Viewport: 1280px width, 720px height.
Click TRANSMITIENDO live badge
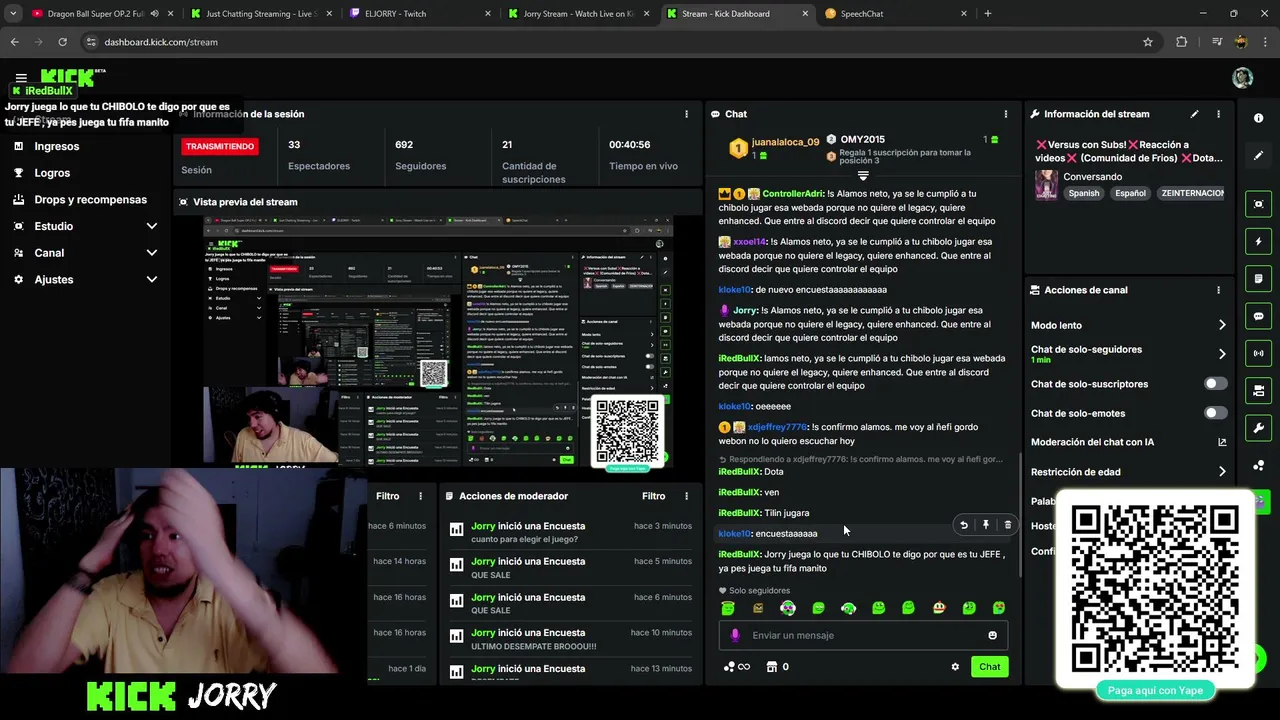click(x=220, y=146)
